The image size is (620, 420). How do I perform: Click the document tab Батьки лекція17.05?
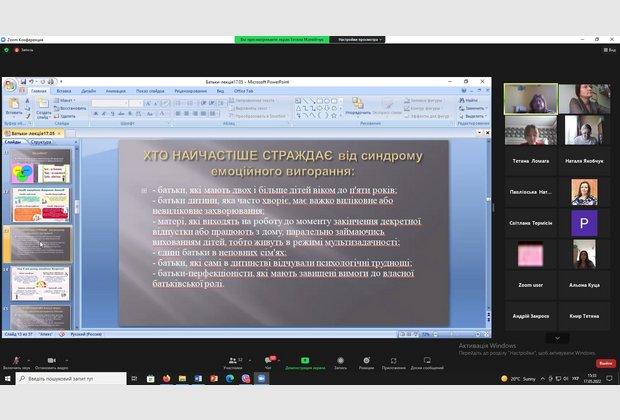(33, 133)
